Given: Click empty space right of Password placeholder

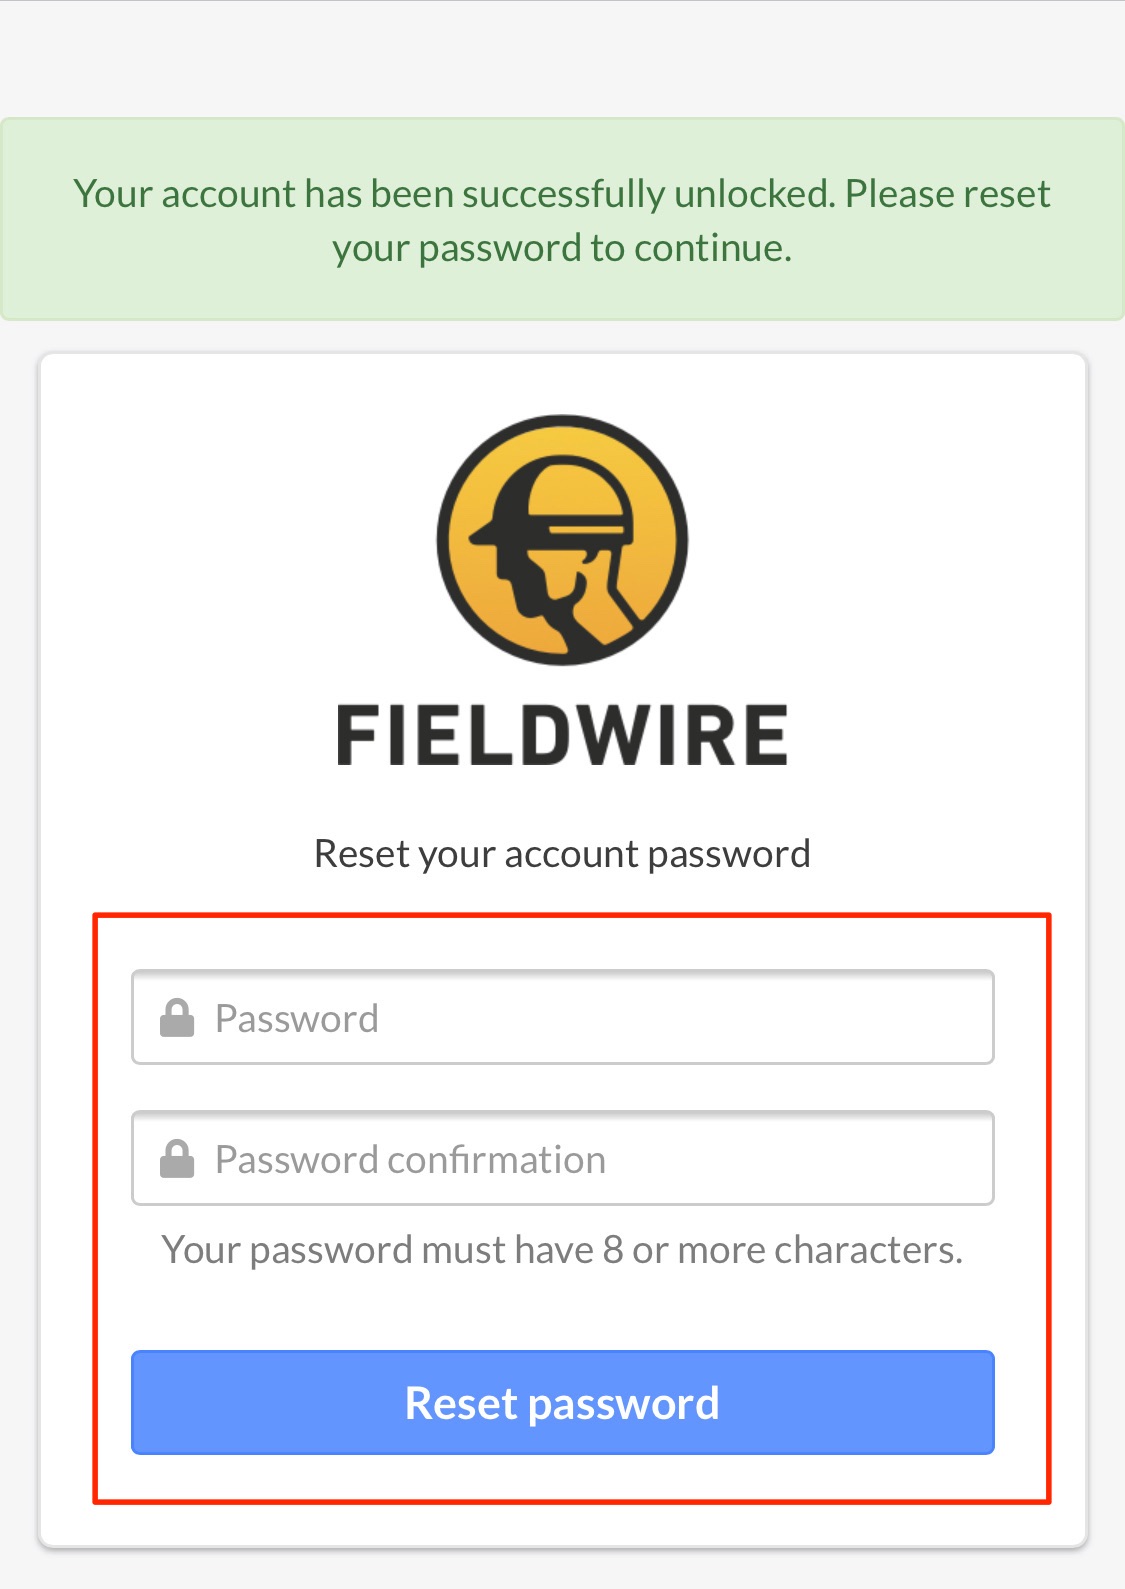Looking at the screenshot, I should [700, 1018].
